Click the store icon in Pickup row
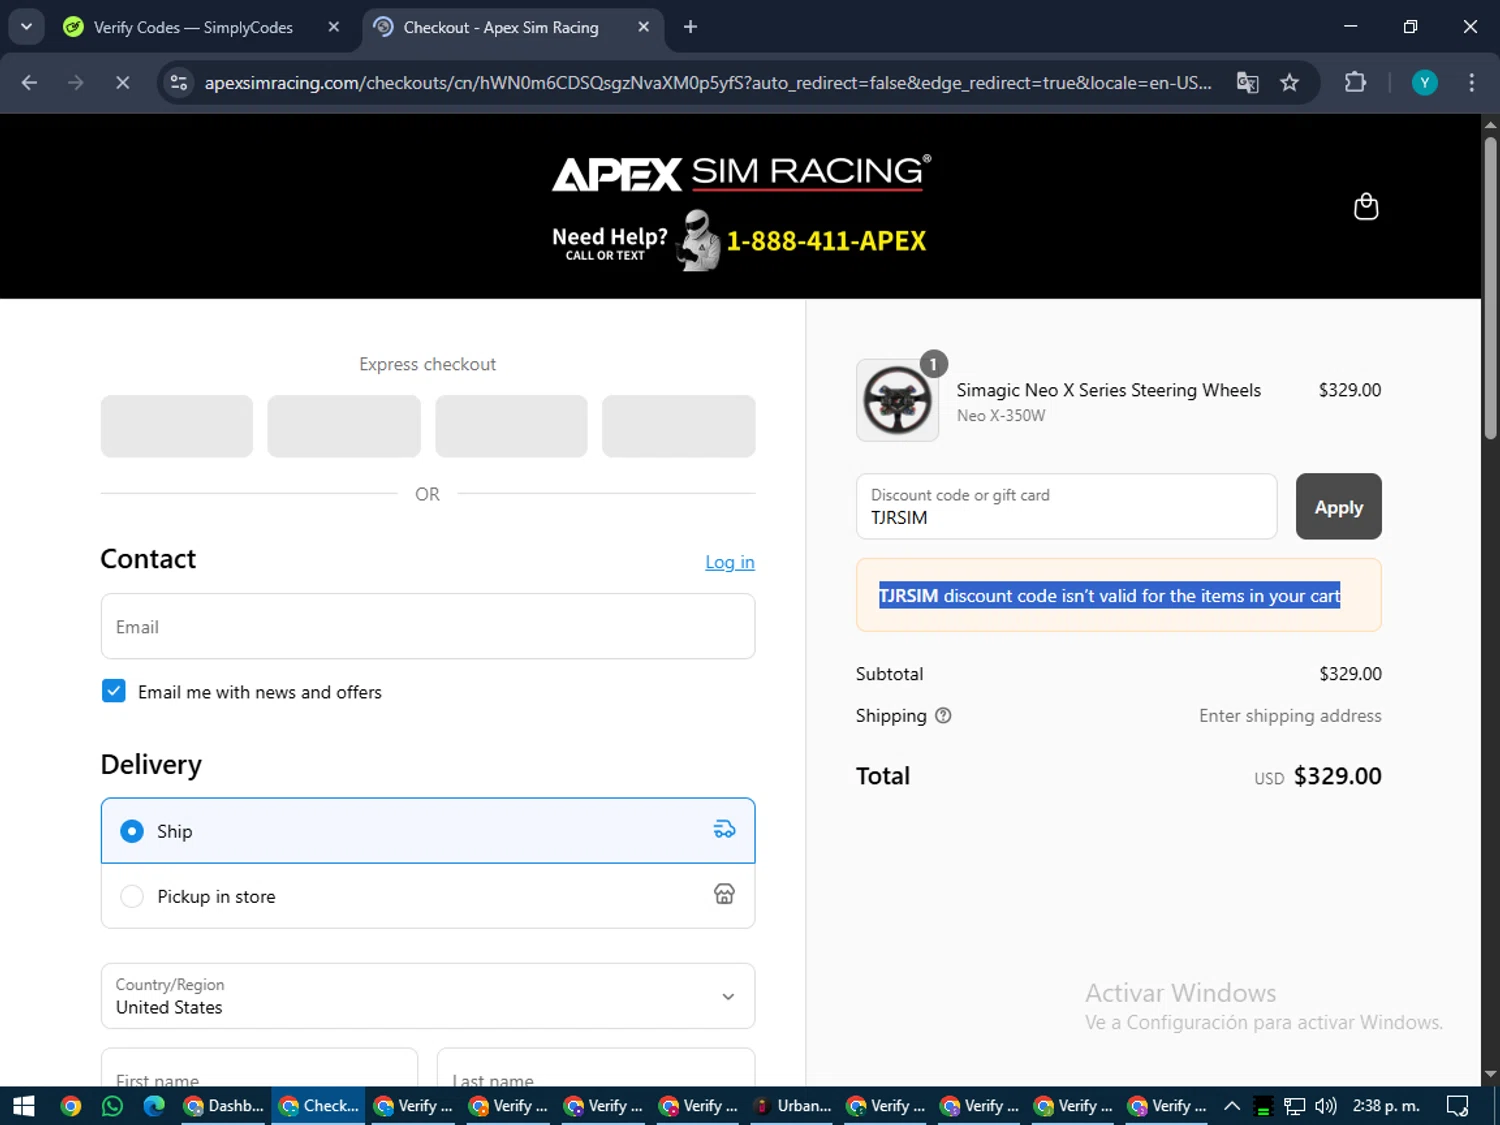The height and width of the screenshot is (1125, 1500). coord(724,894)
